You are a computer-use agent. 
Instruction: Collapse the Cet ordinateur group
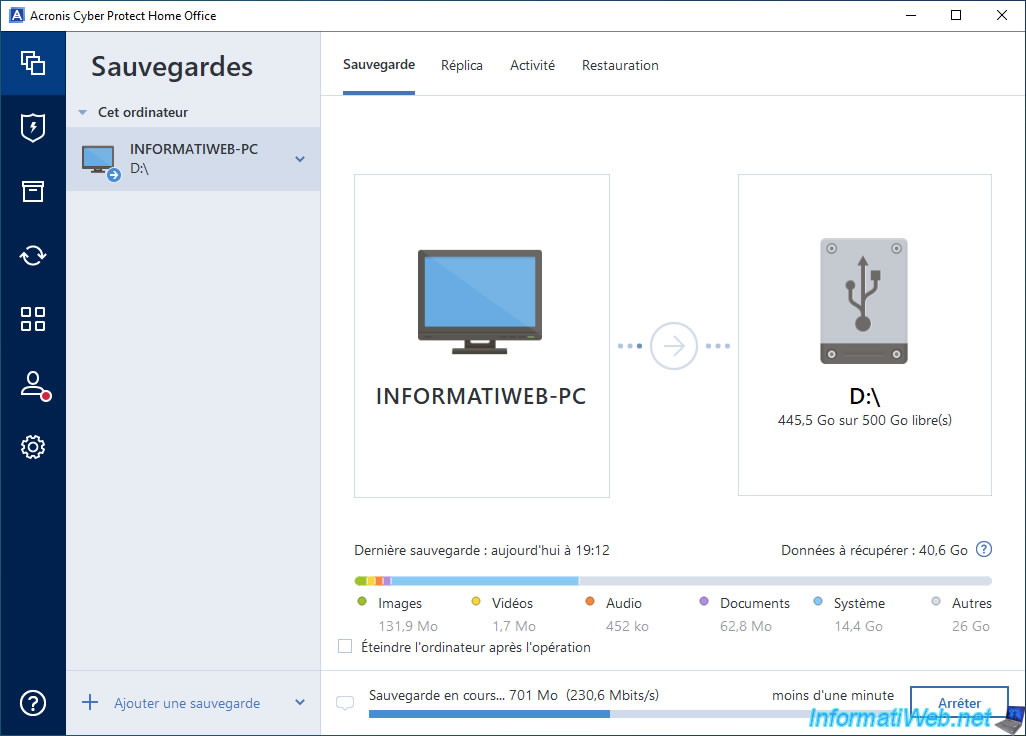pyautogui.click(x=82, y=113)
